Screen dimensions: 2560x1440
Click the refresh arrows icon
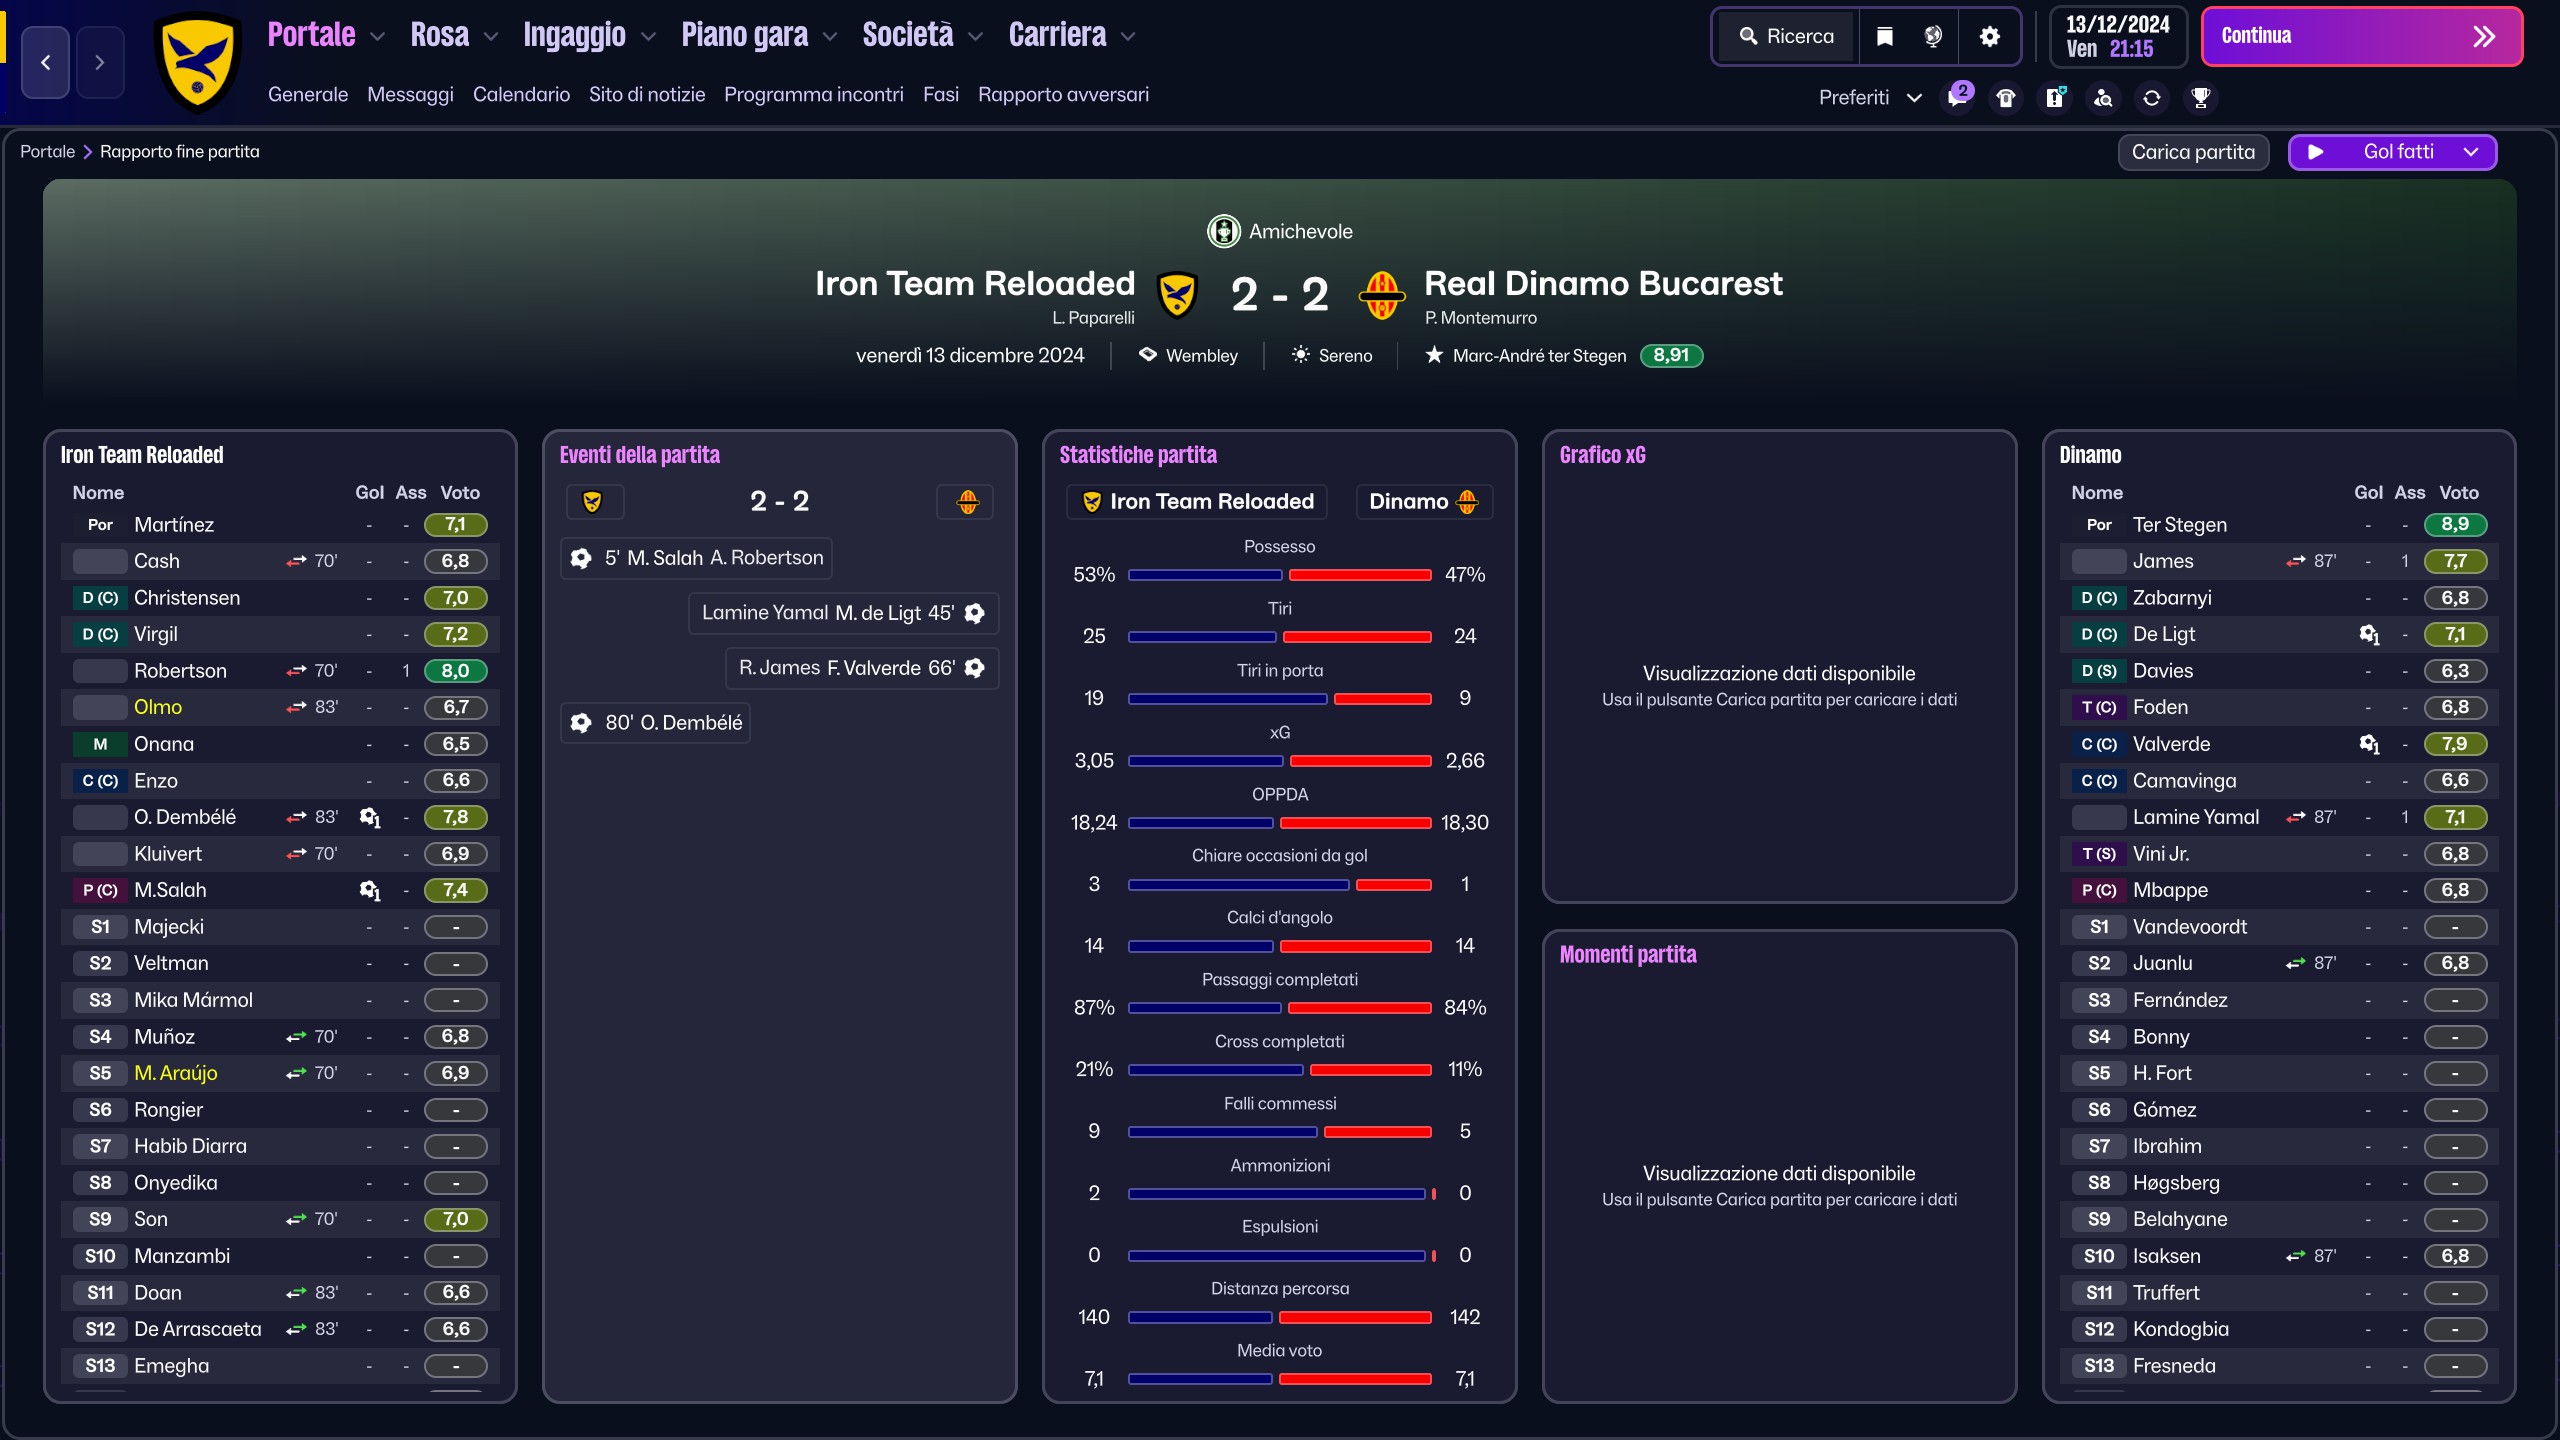[x=2151, y=97]
